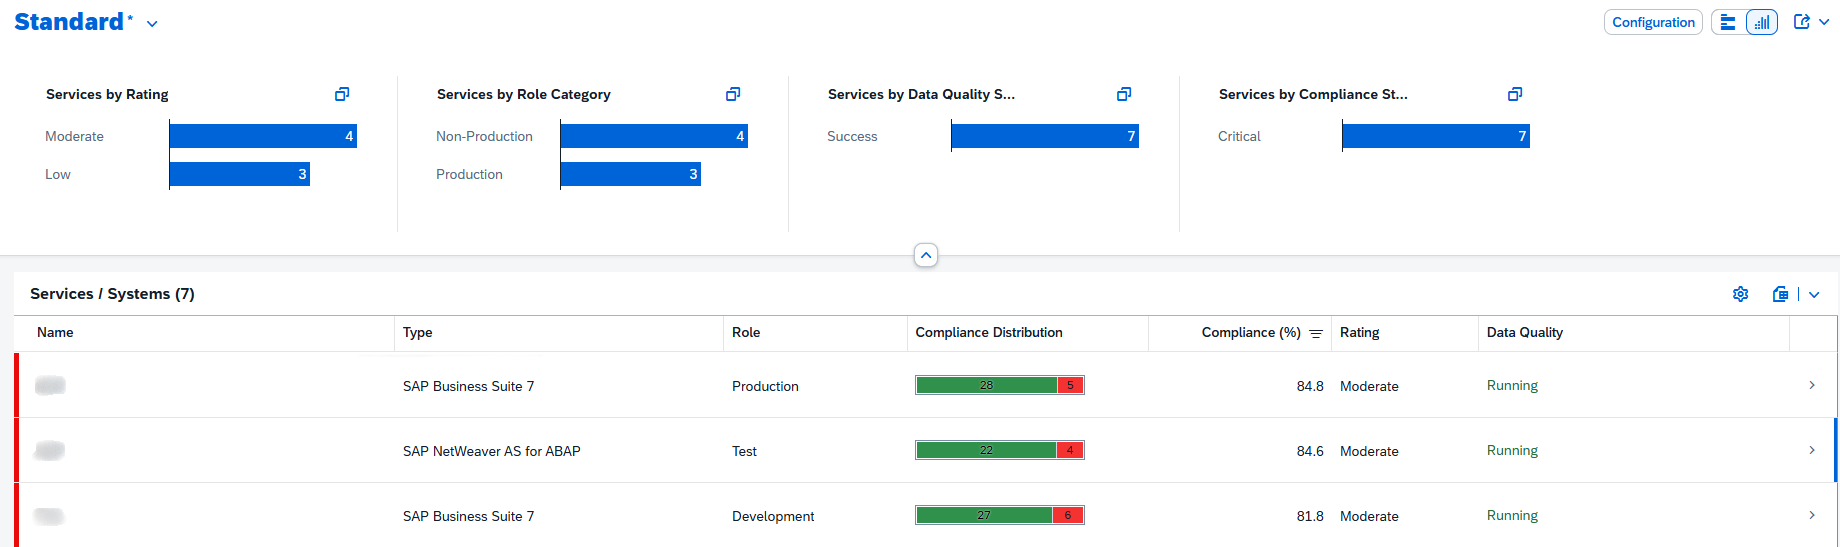Open the Standard view variant dropdown

[x=152, y=24]
